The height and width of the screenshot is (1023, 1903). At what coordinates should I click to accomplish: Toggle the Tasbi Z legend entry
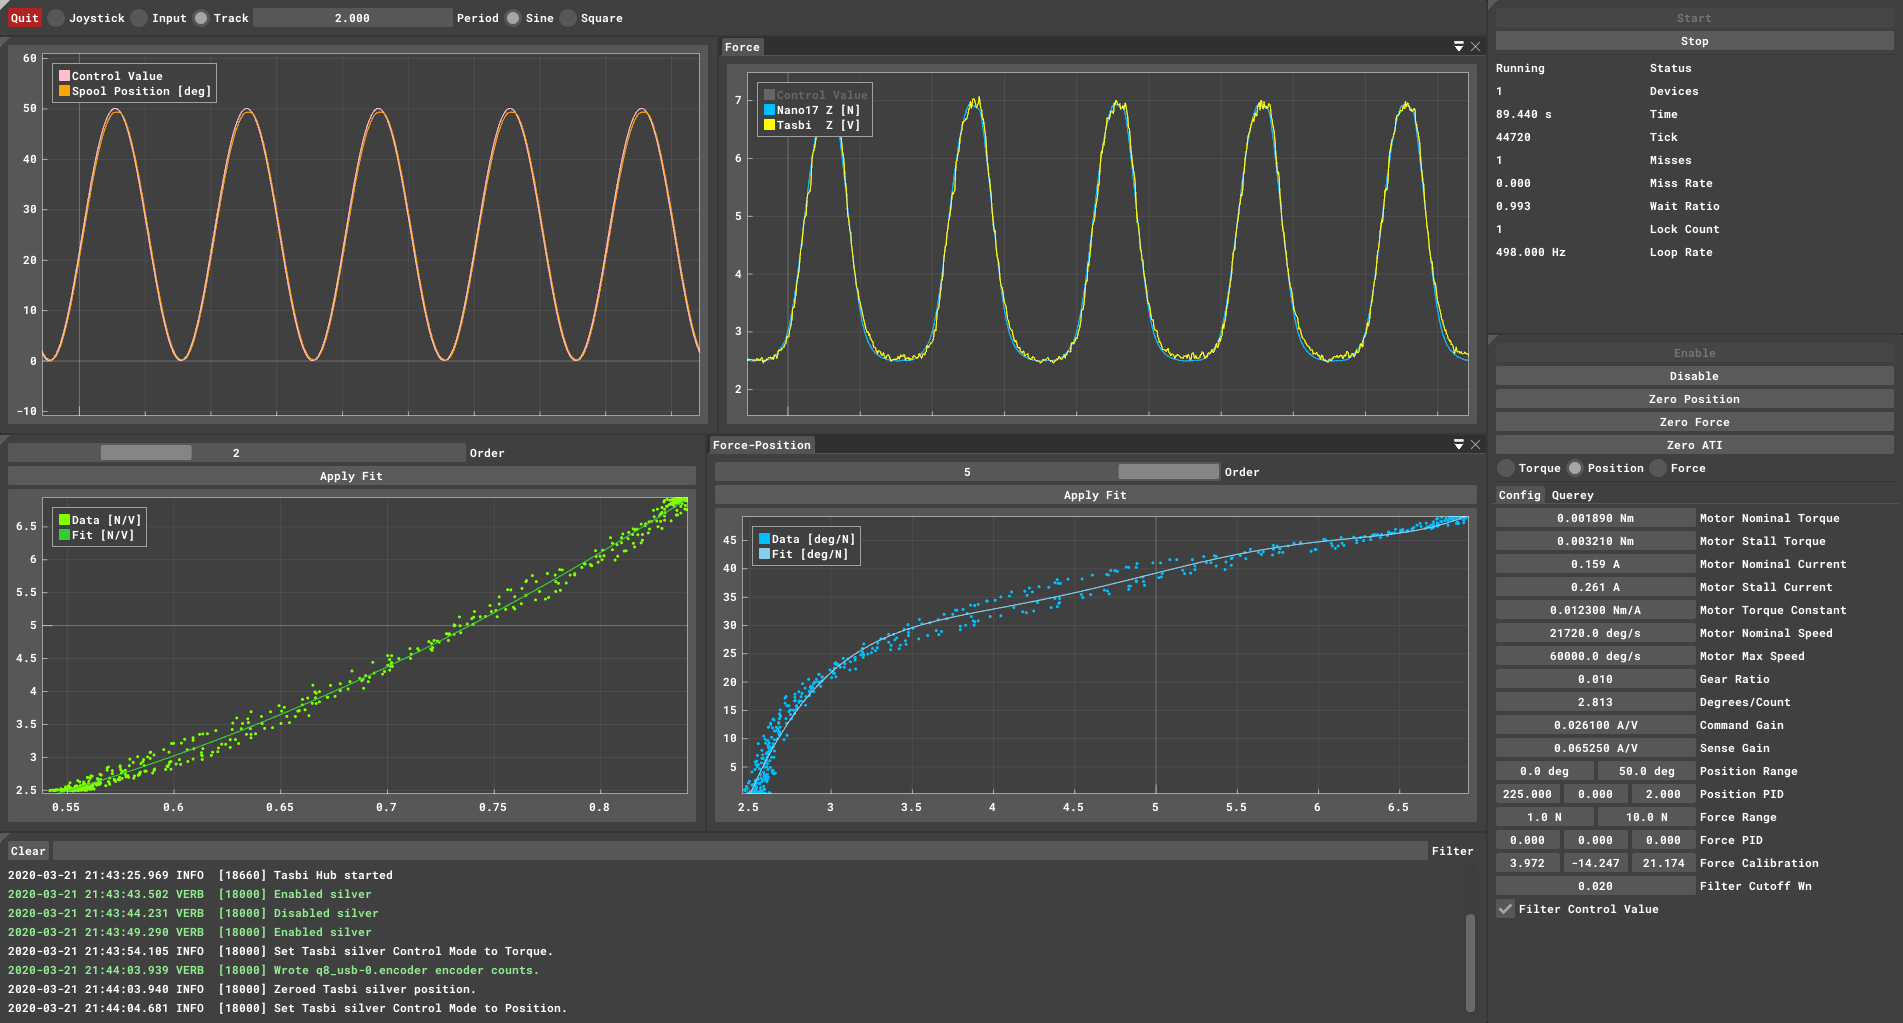[x=811, y=125]
